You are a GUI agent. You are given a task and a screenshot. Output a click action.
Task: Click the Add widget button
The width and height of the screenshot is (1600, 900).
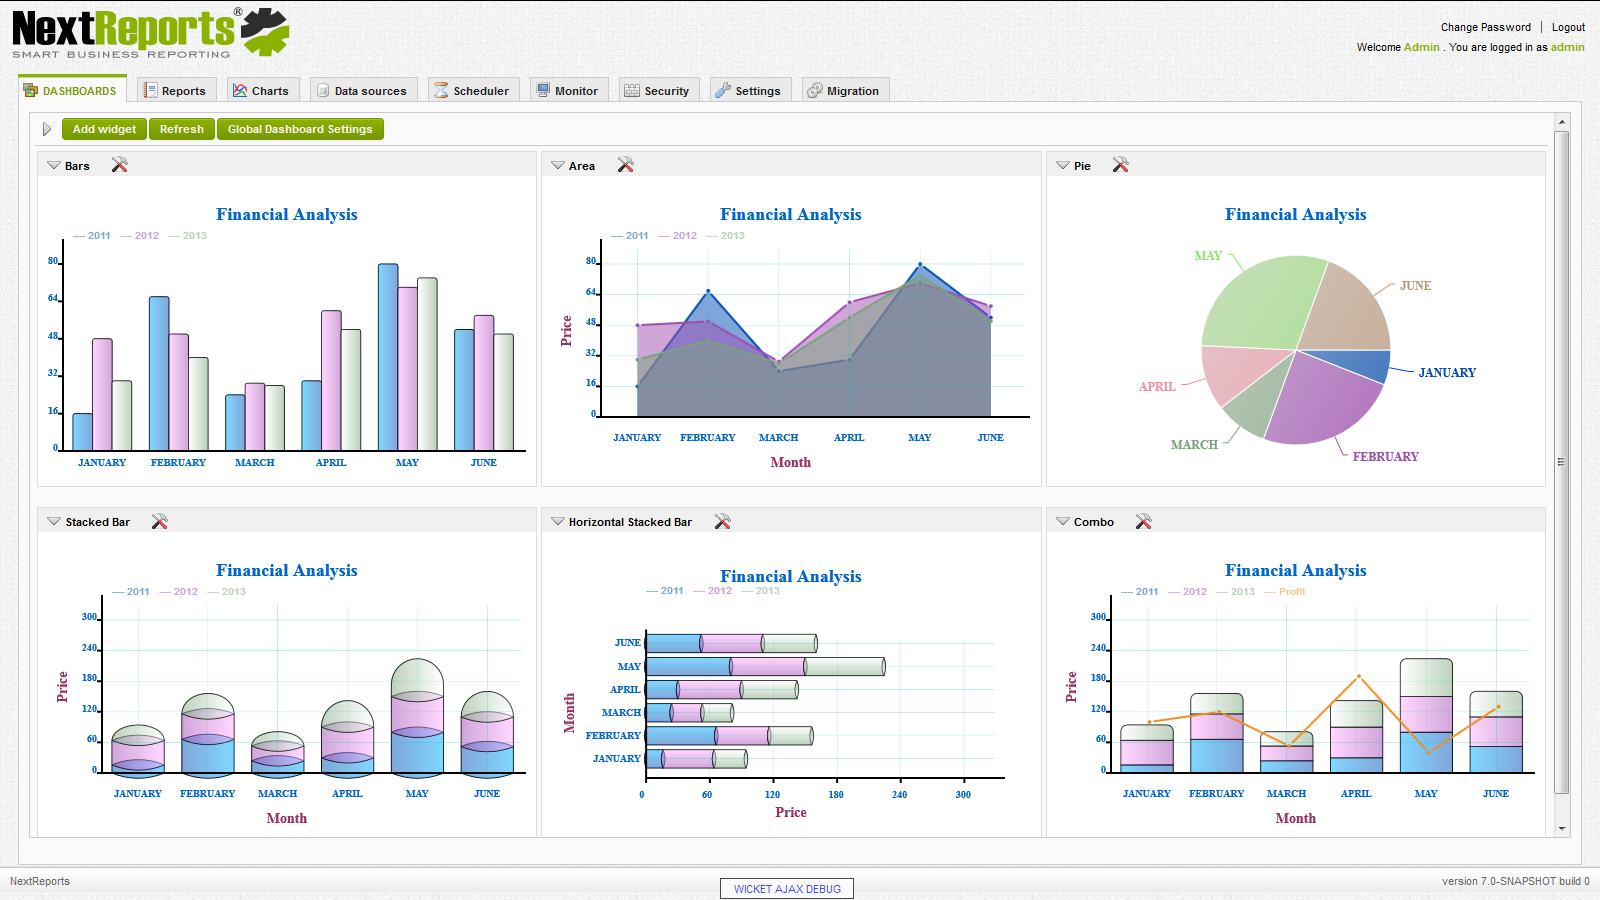tap(104, 129)
